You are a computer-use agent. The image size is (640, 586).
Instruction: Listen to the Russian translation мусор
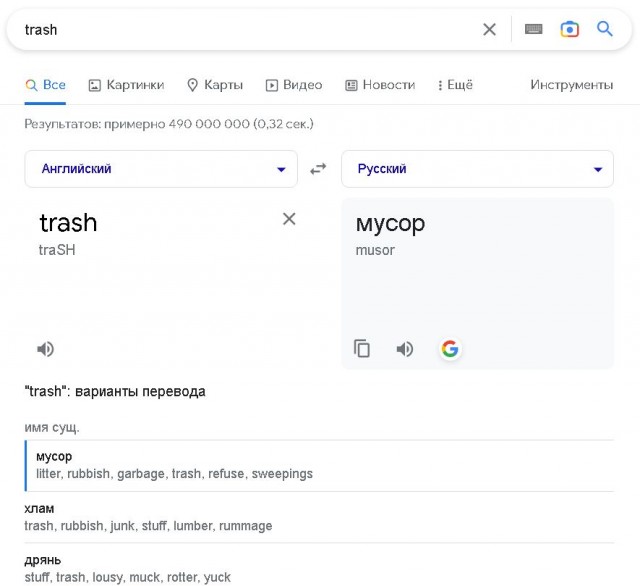pyautogui.click(x=405, y=349)
